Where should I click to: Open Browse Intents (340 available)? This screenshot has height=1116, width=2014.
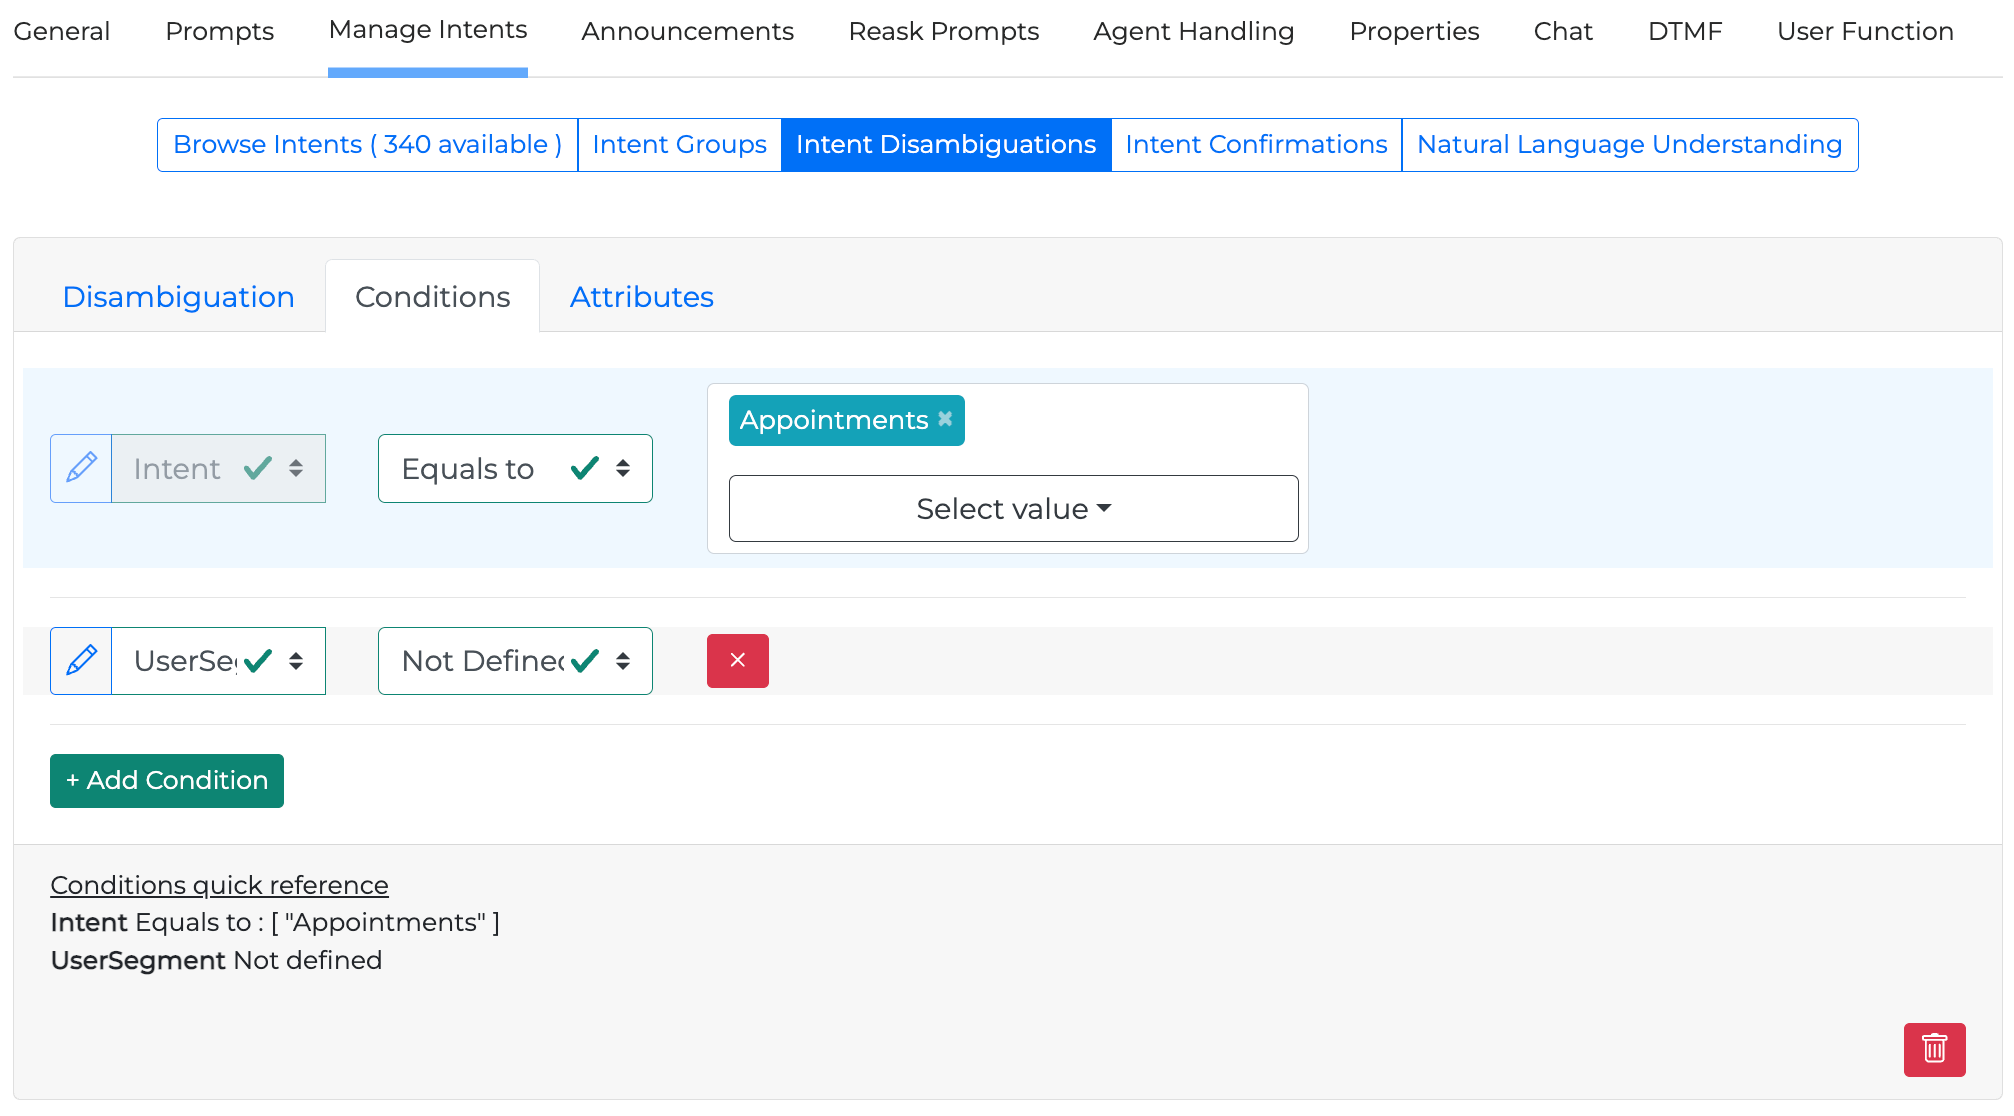point(367,145)
